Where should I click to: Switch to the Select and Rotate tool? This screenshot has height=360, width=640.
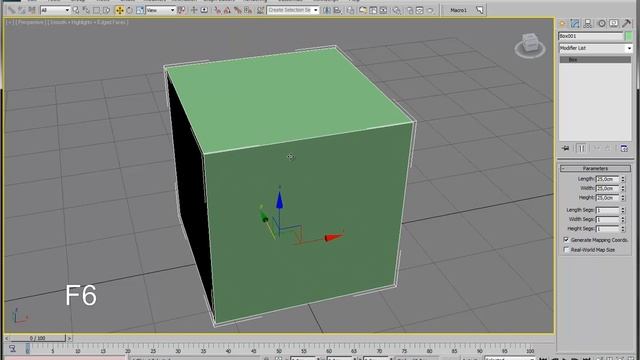pyautogui.click(x=129, y=10)
